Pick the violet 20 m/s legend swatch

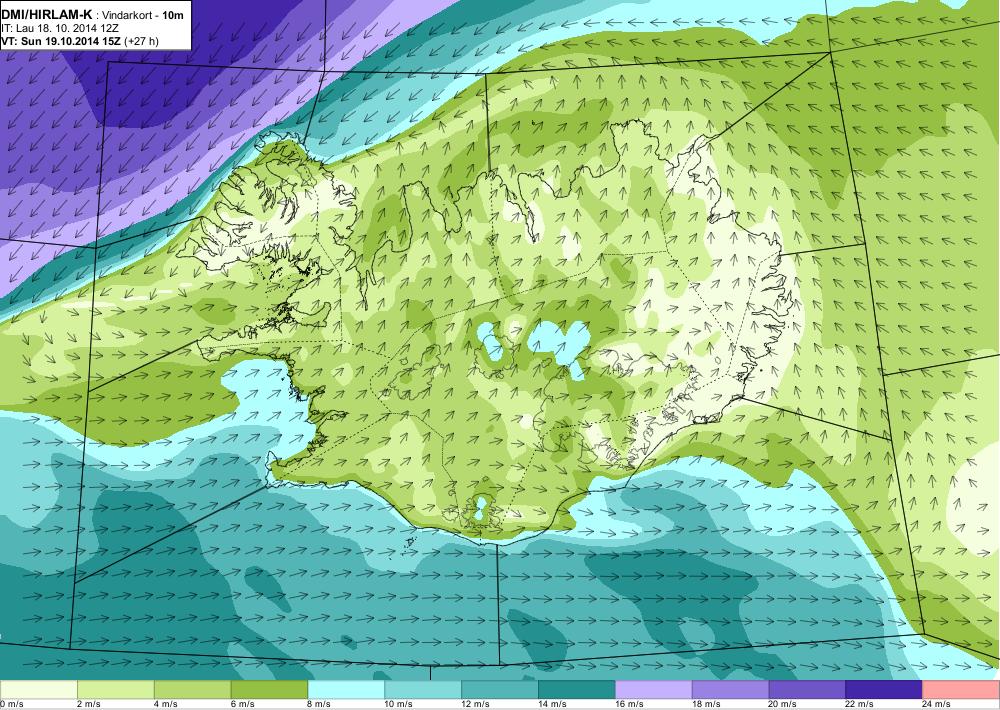pos(807,690)
